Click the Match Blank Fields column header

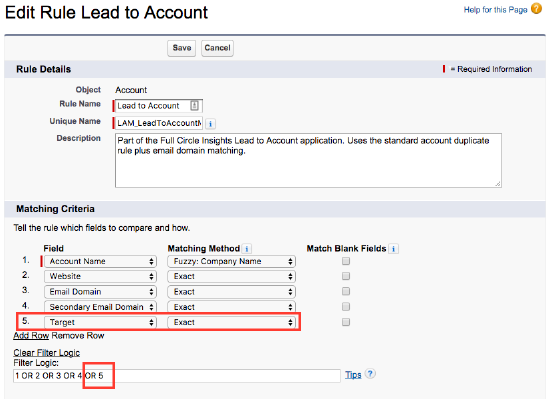(x=346, y=249)
